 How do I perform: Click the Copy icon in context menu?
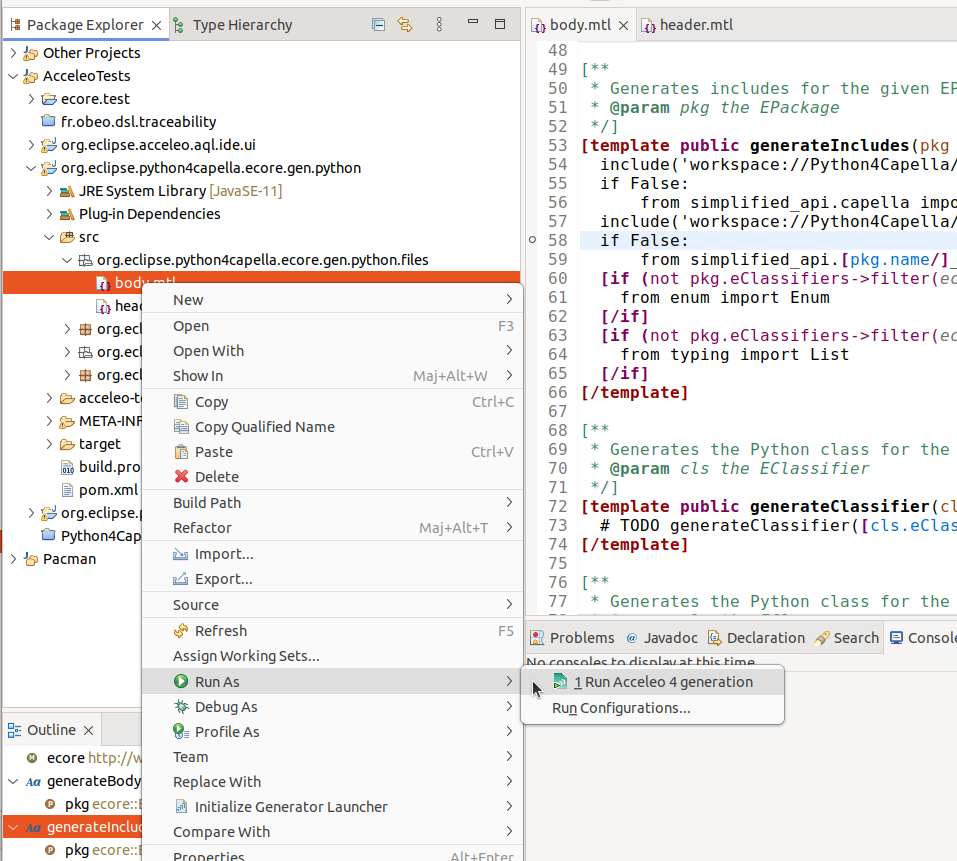click(181, 402)
